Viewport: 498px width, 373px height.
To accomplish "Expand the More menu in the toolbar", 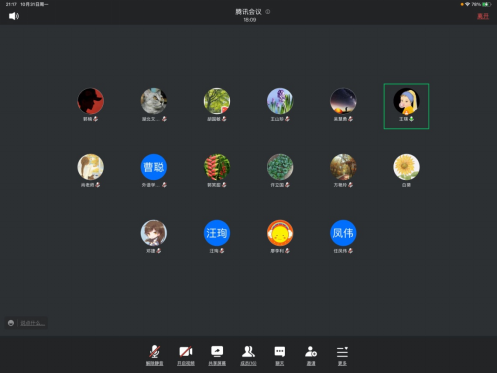I will [342, 355].
